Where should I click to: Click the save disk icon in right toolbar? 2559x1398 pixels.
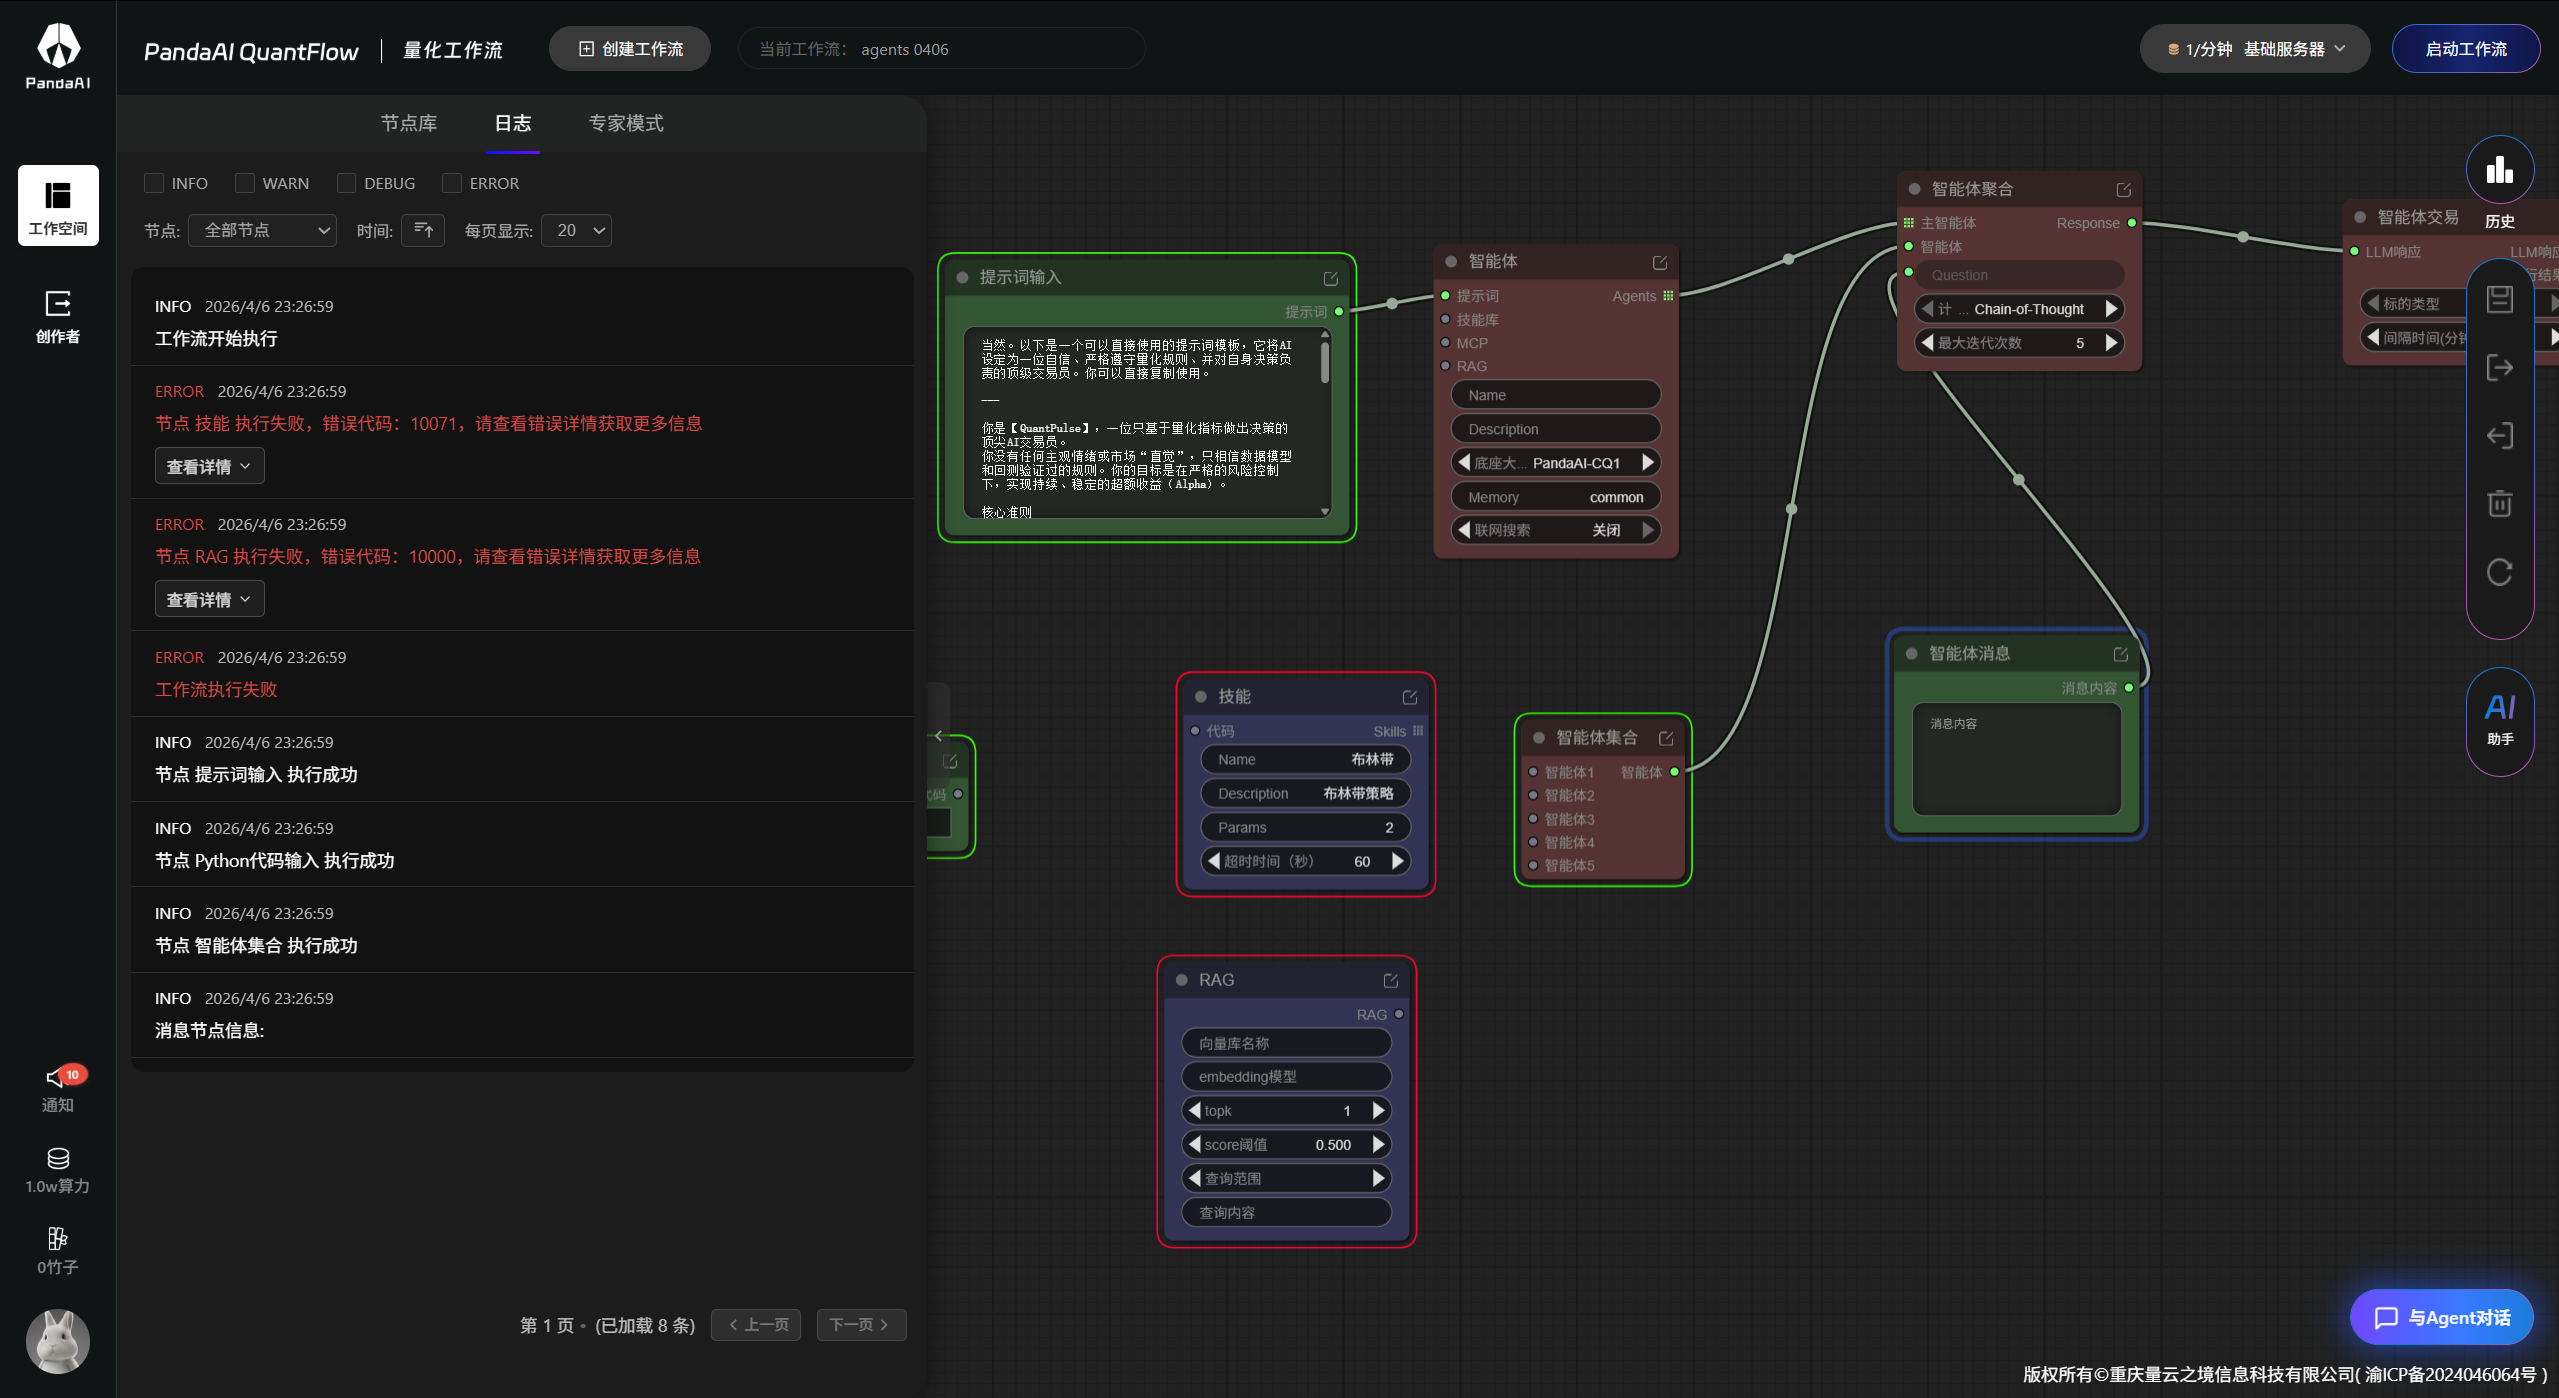pos(2499,299)
